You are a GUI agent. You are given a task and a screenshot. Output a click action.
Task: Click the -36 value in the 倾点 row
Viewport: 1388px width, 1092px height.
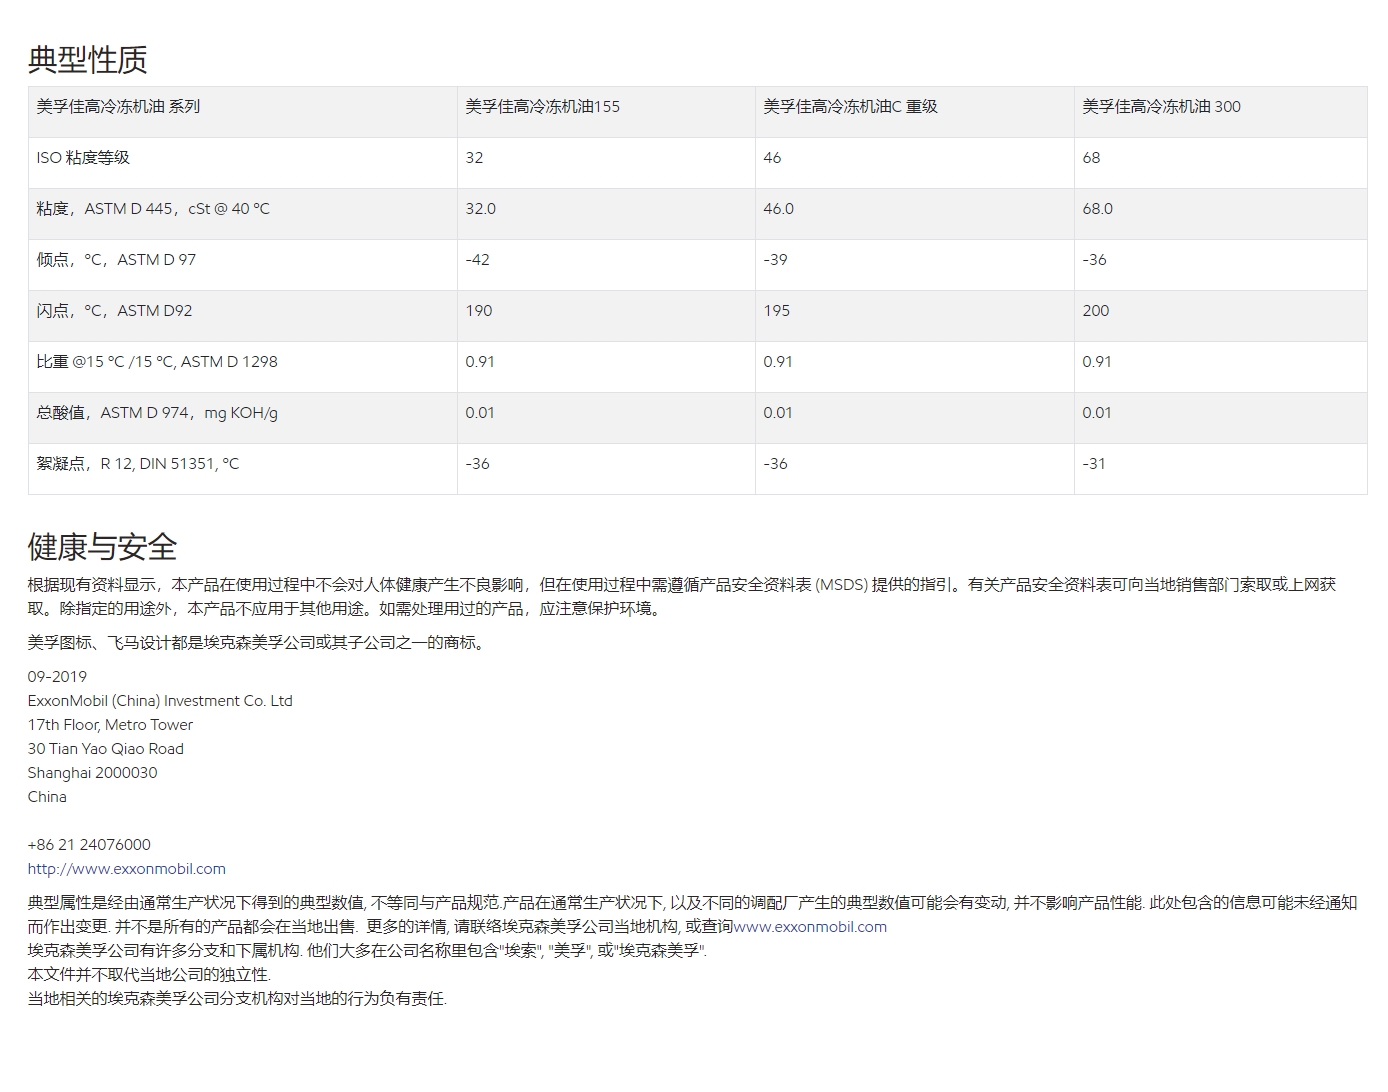click(x=1094, y=260)
